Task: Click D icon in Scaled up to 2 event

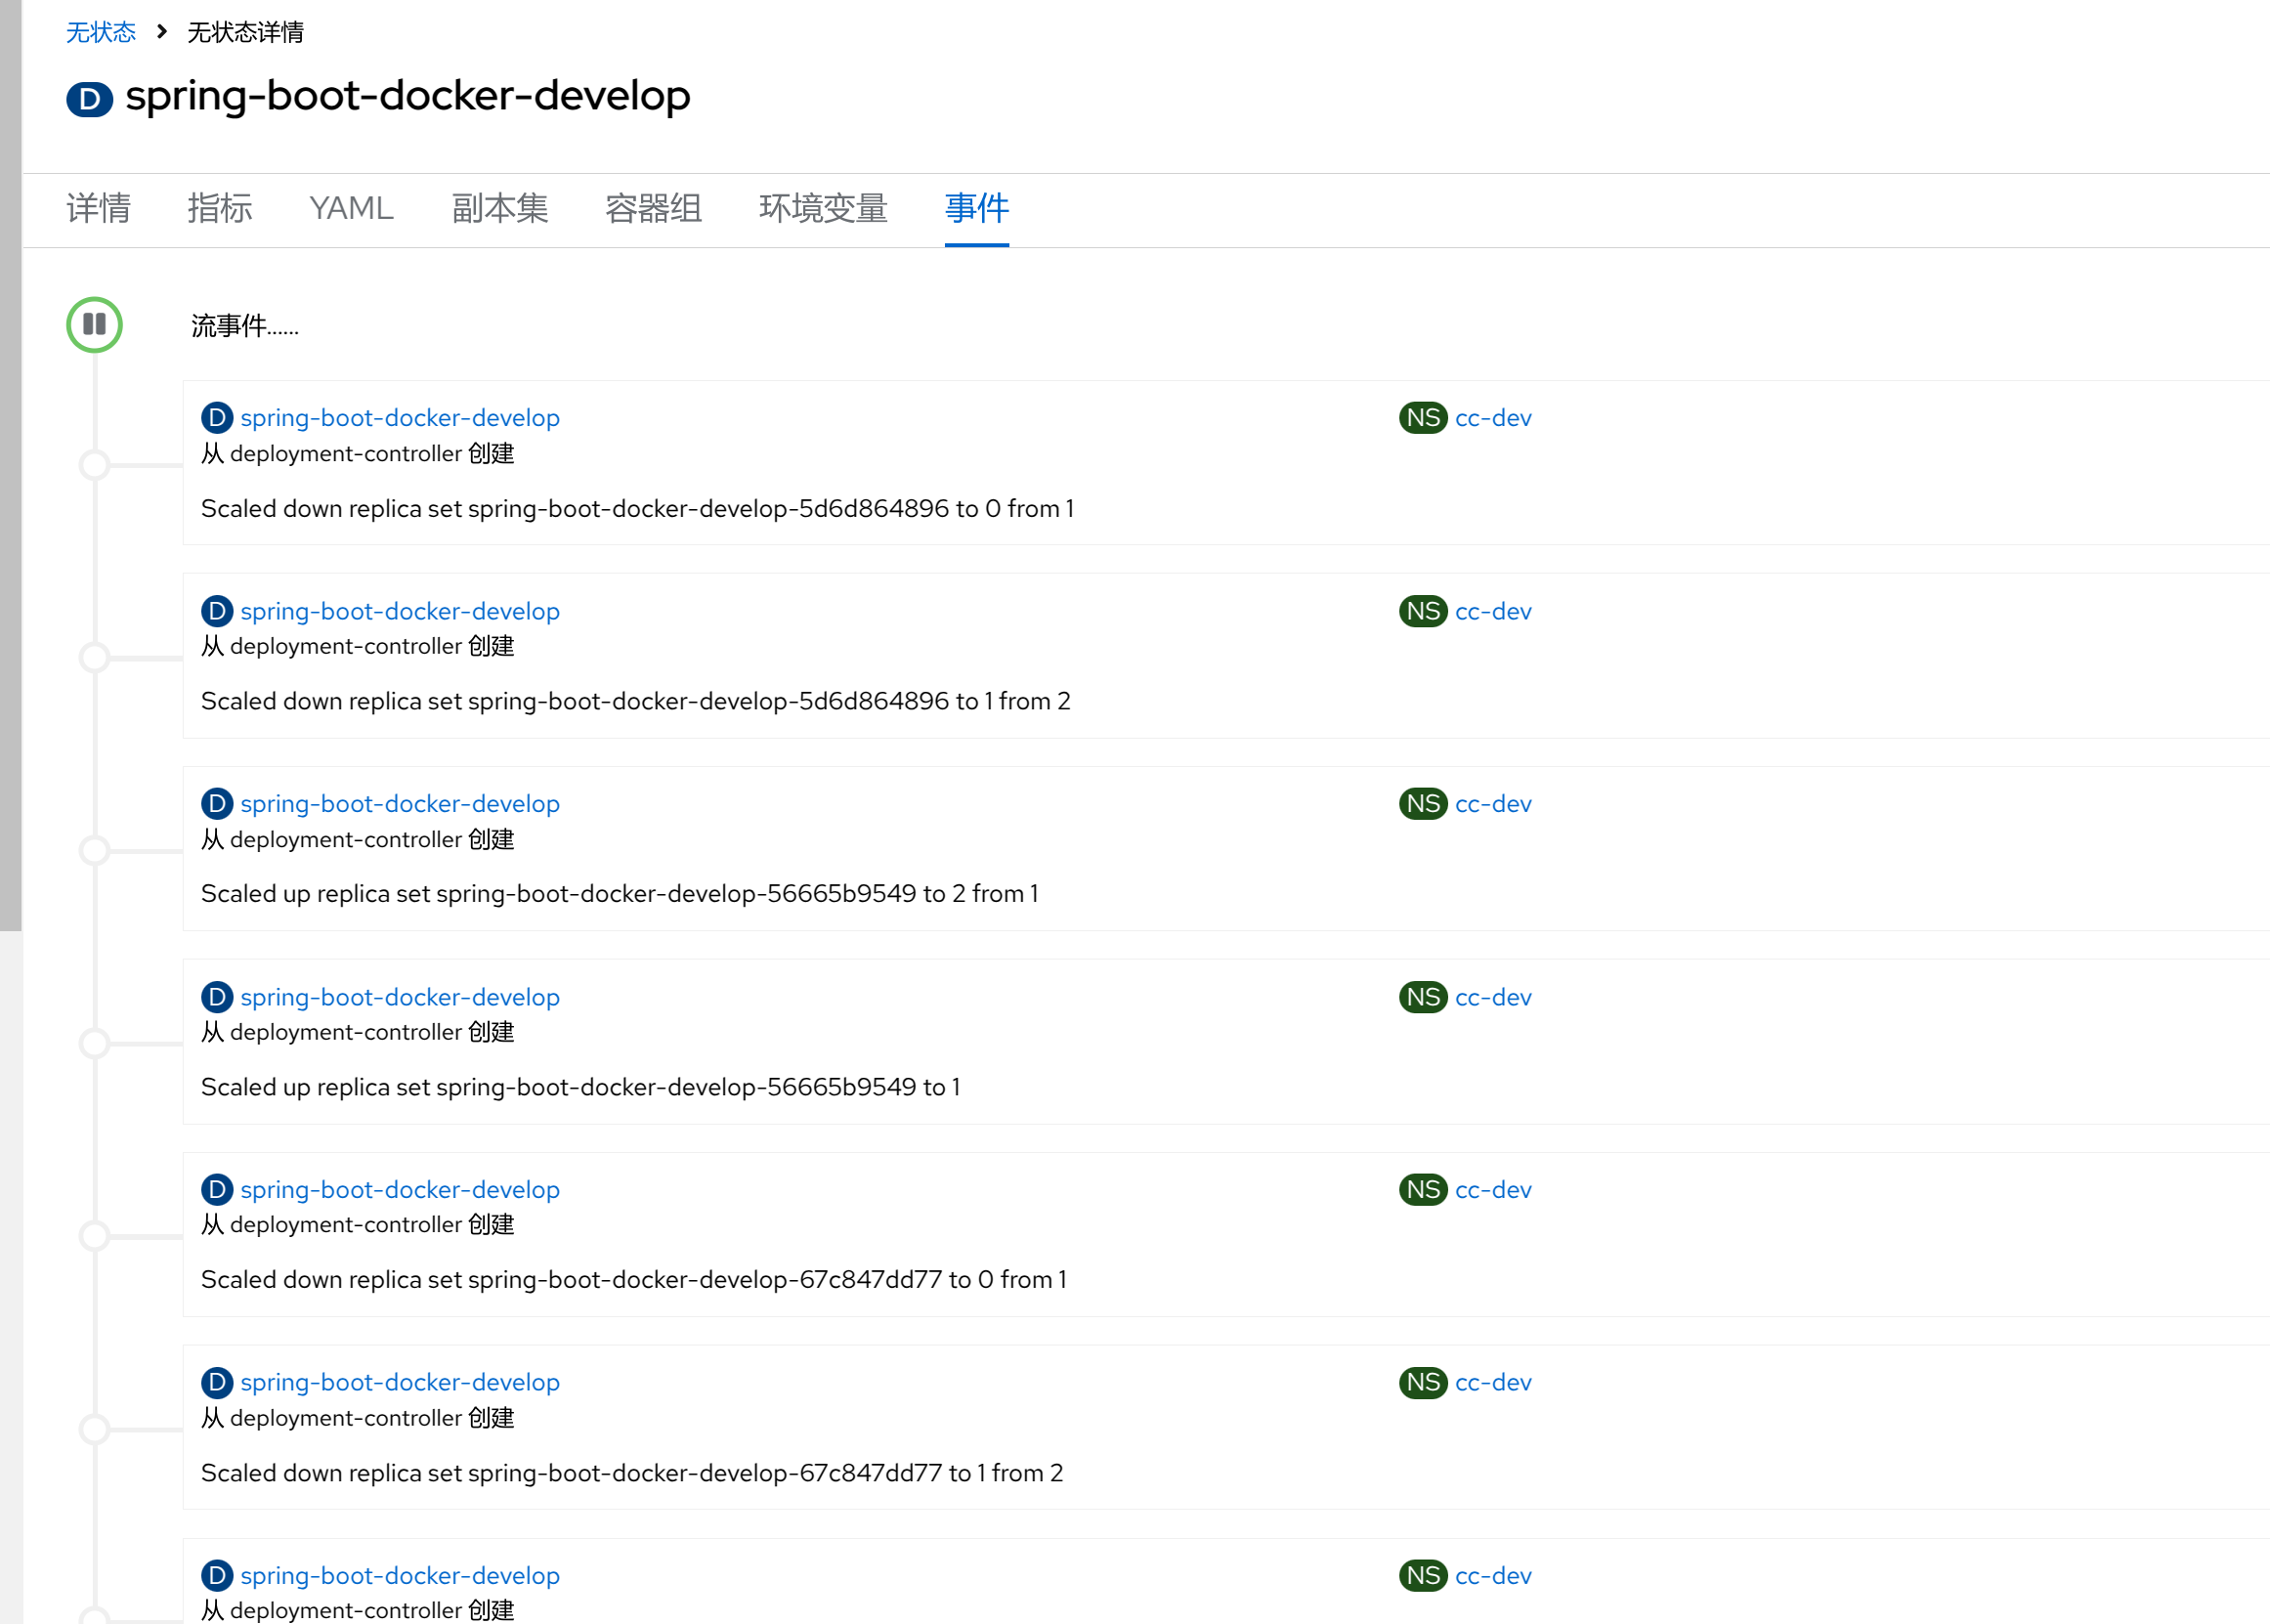Action: (216, 804)
